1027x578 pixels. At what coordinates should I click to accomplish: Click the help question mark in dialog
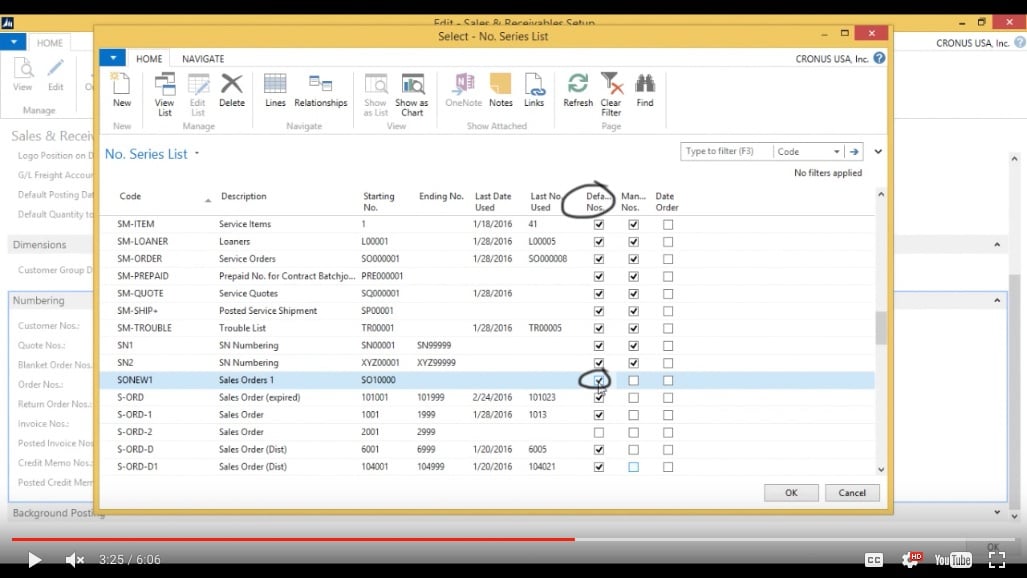tap(879, 58)
